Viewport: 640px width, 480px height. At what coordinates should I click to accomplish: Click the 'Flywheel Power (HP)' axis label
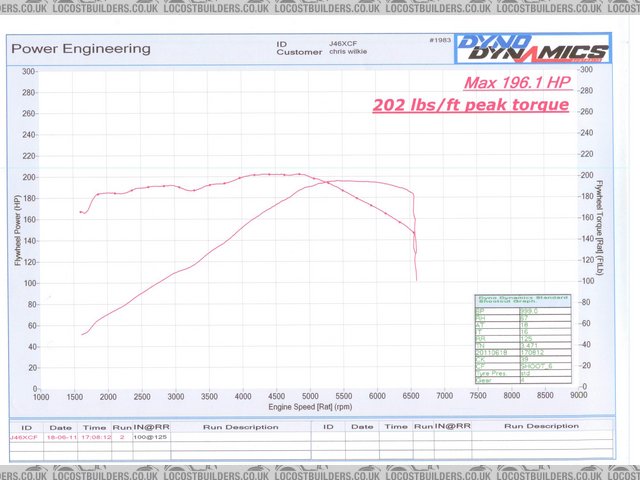coord(18,231)
